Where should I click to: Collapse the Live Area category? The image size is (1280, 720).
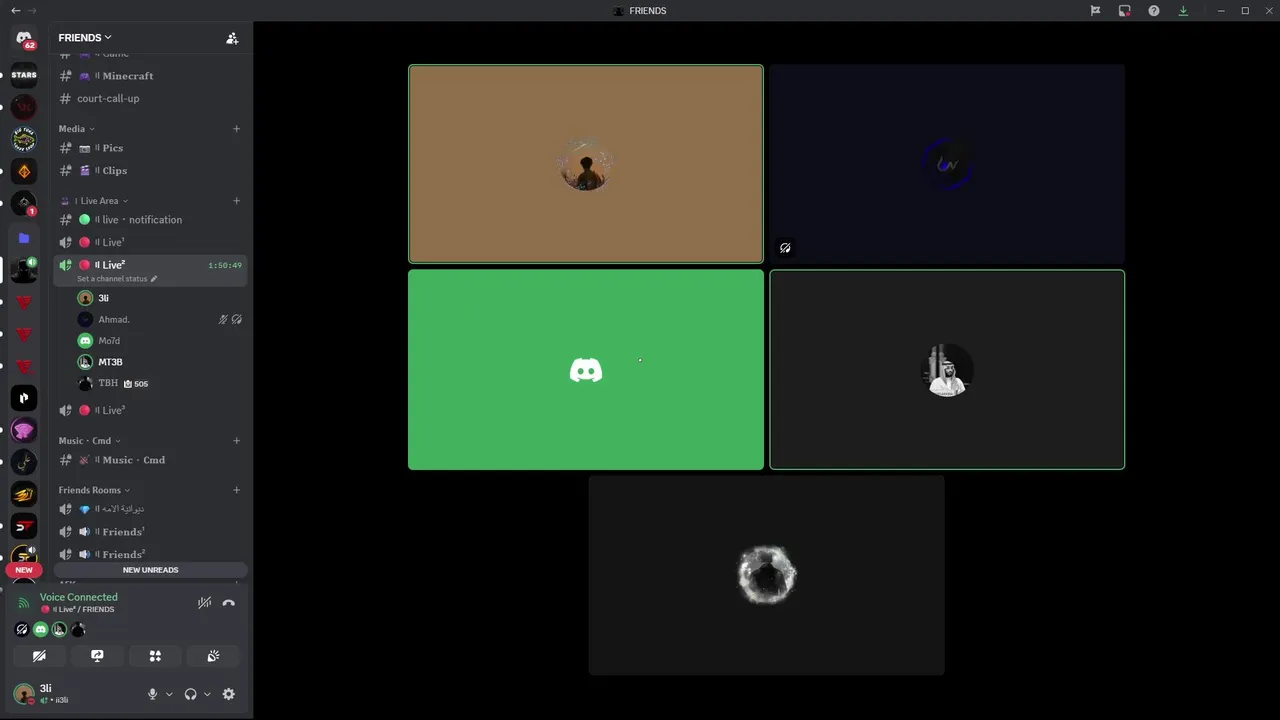[x=95, y=201]
